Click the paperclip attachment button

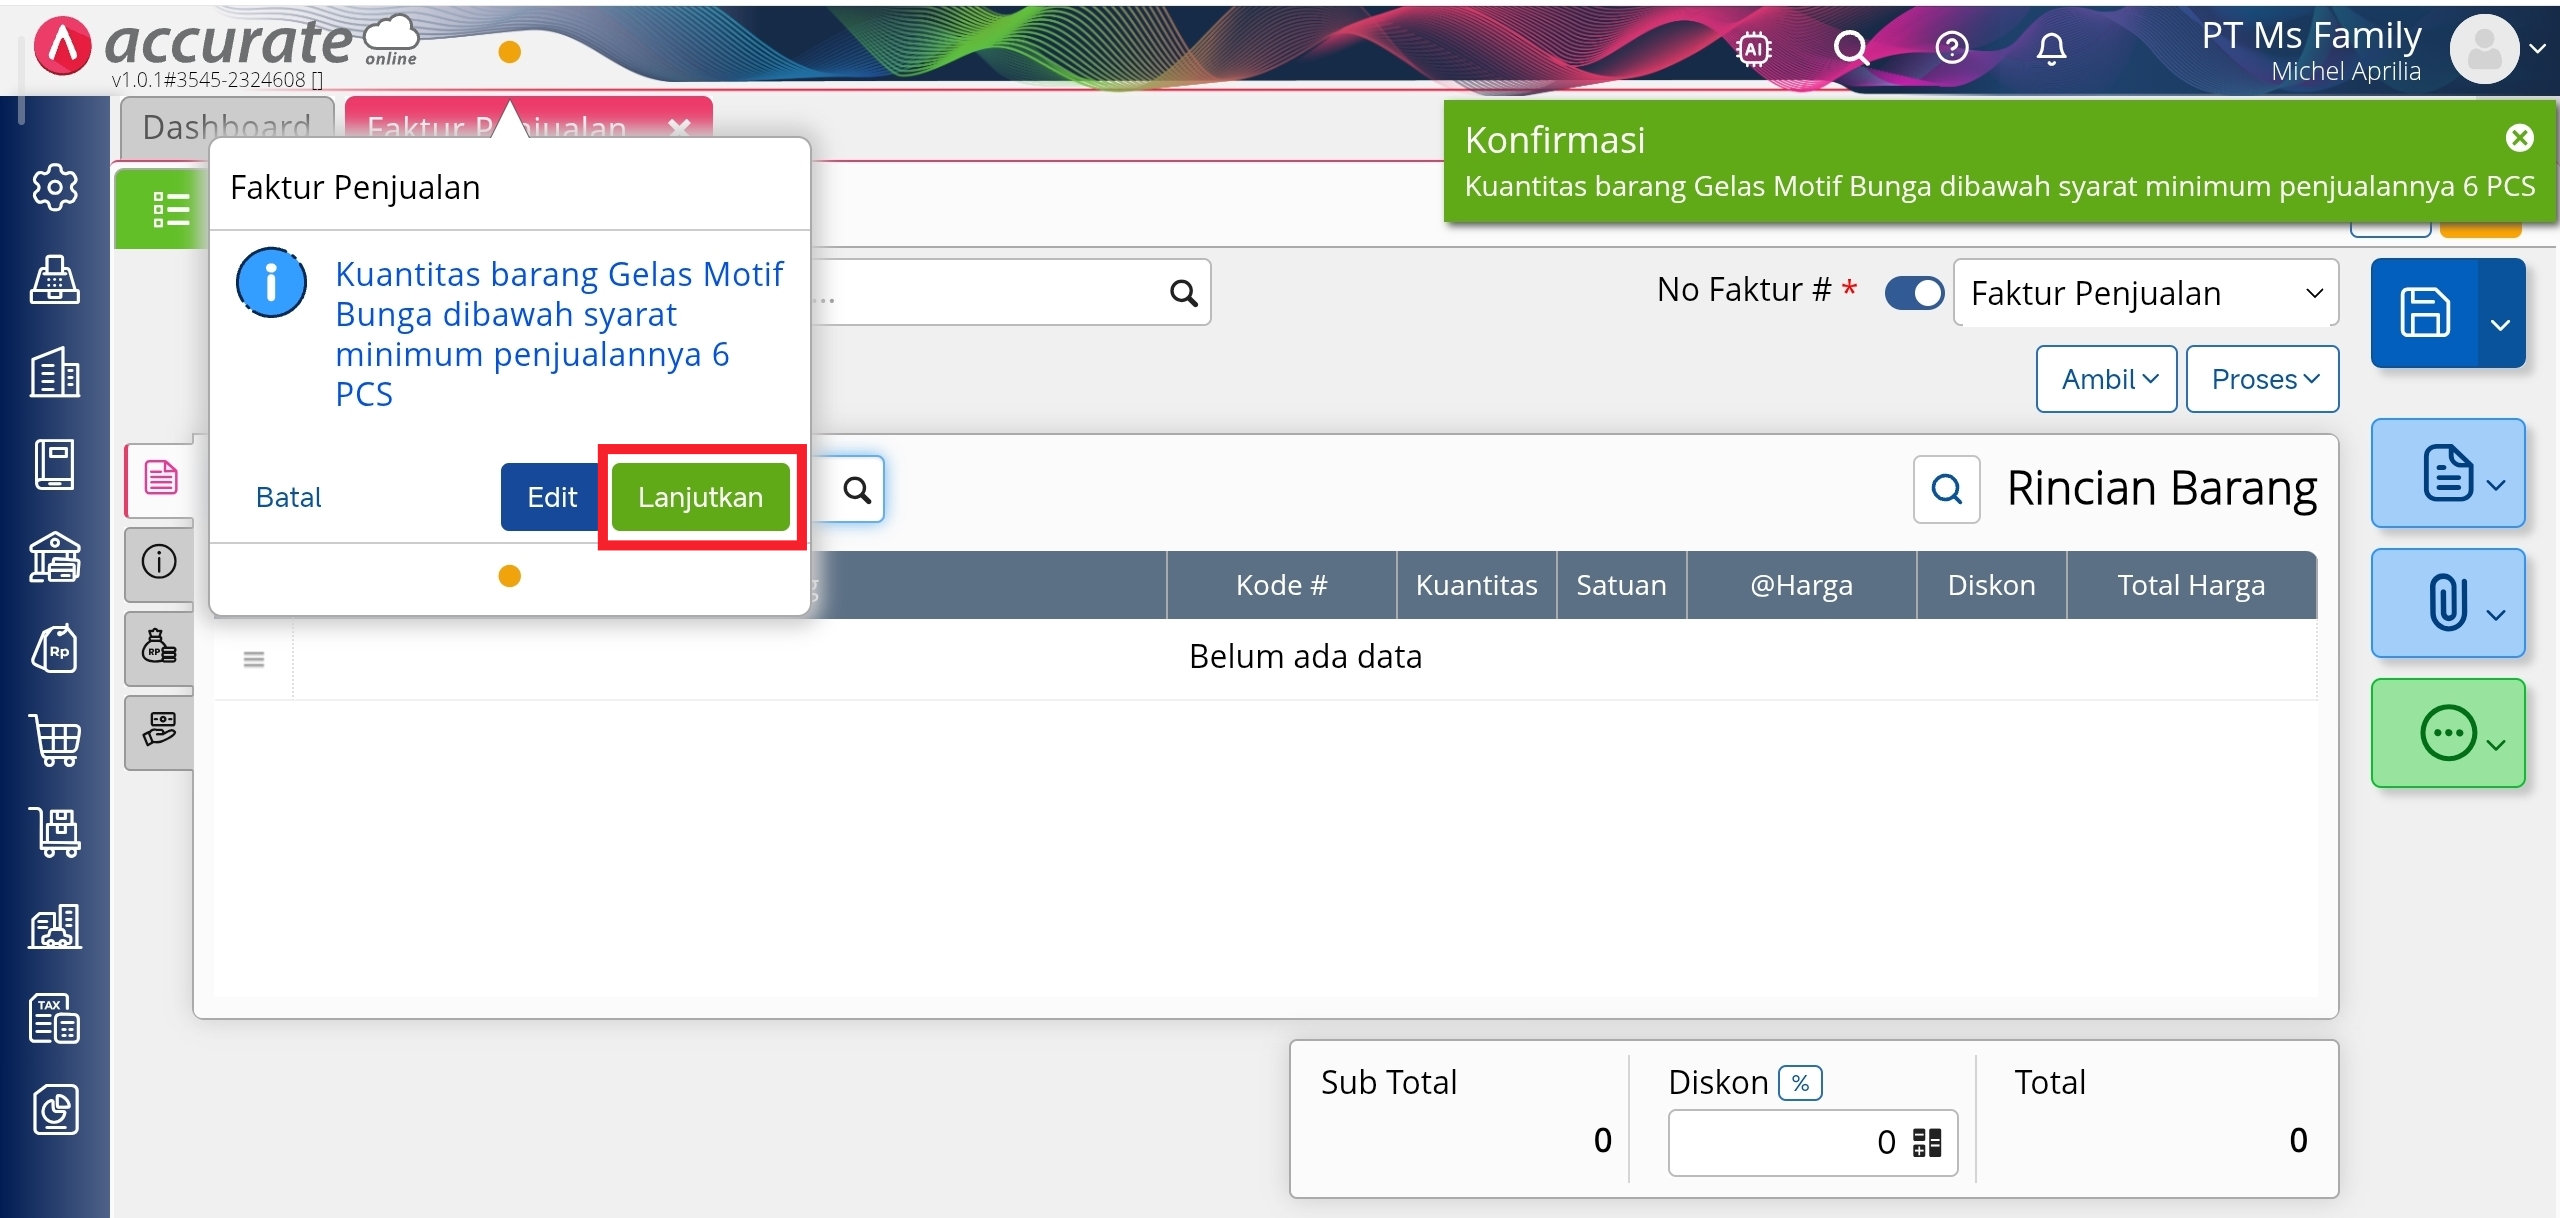(x=2447, y=603)
